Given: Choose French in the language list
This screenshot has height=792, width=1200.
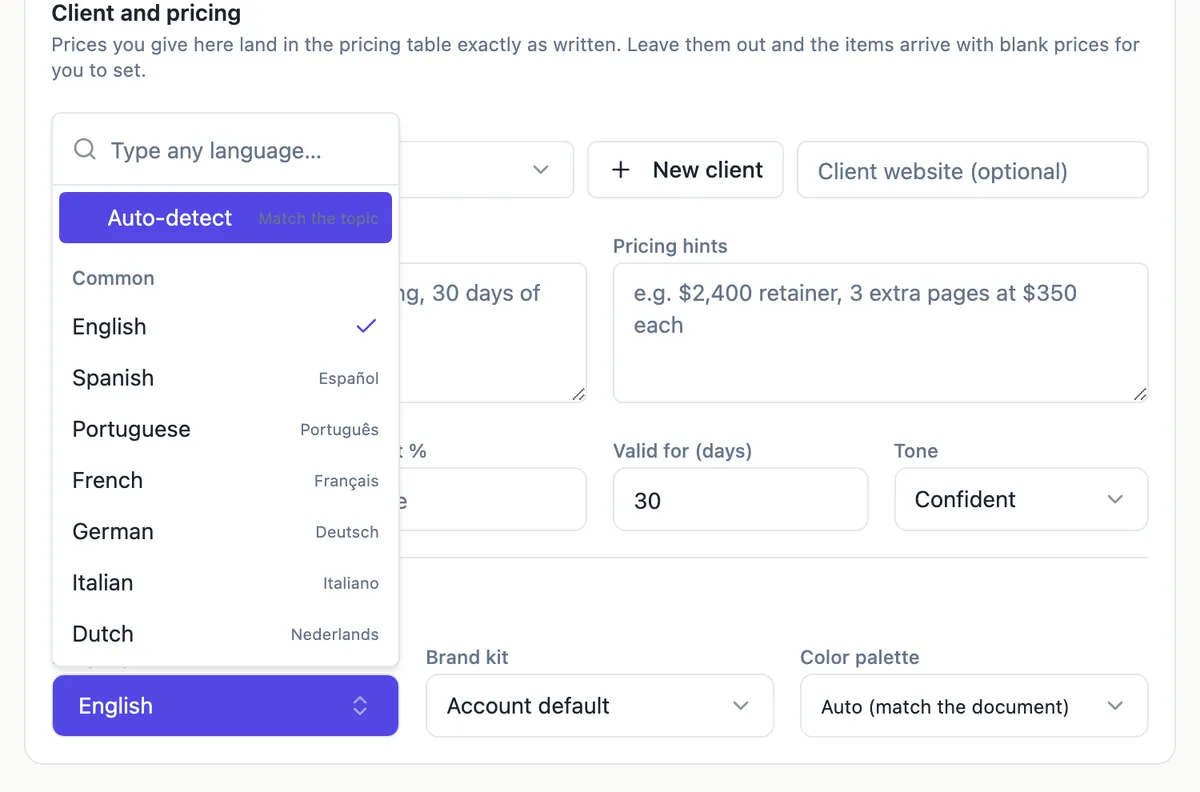Looking at the screenshot, I should pos(225,480).
